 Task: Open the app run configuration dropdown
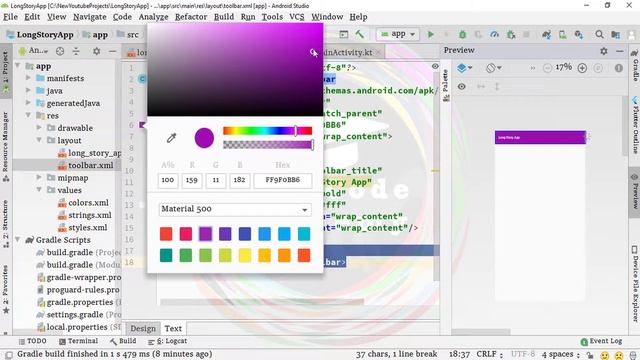click(398, 34)
